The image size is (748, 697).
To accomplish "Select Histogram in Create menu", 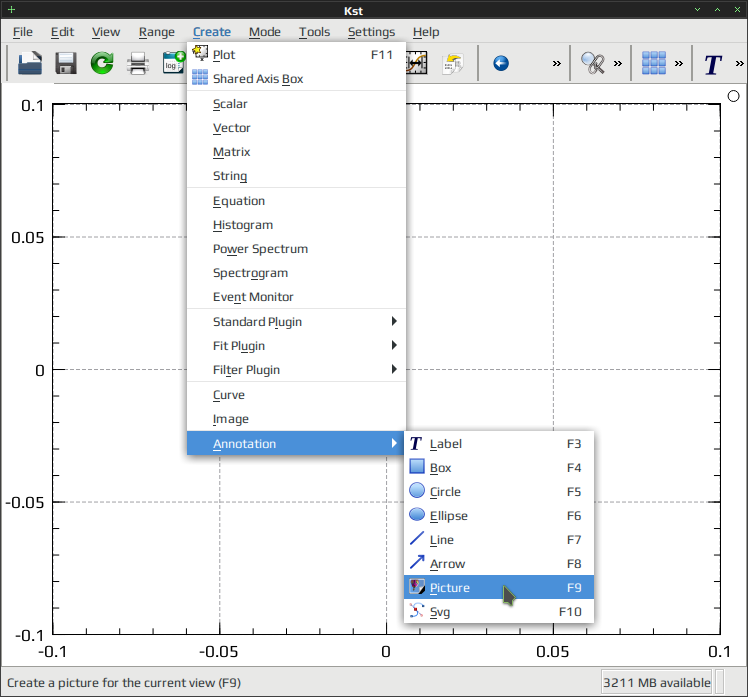I will coord(296,225).
